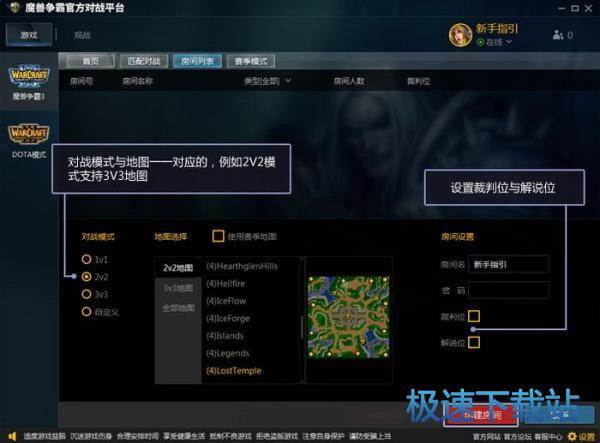Image resolution: width=600 pixels, height=443 pixels.
Task: Focus the 房间名 room name field
Action: pos(509,264)
